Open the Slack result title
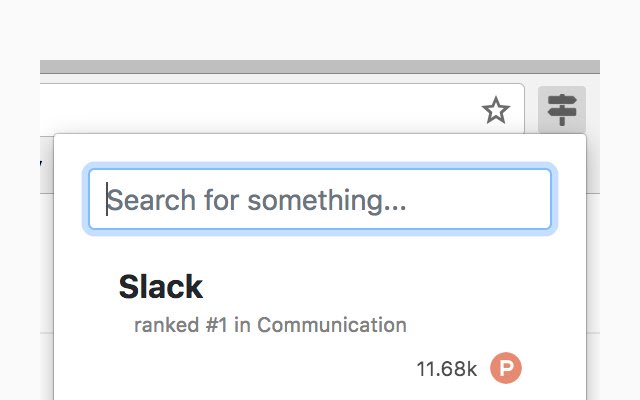Image resolution: width=640 pixels, height=400 pixels. pos(160,287)
